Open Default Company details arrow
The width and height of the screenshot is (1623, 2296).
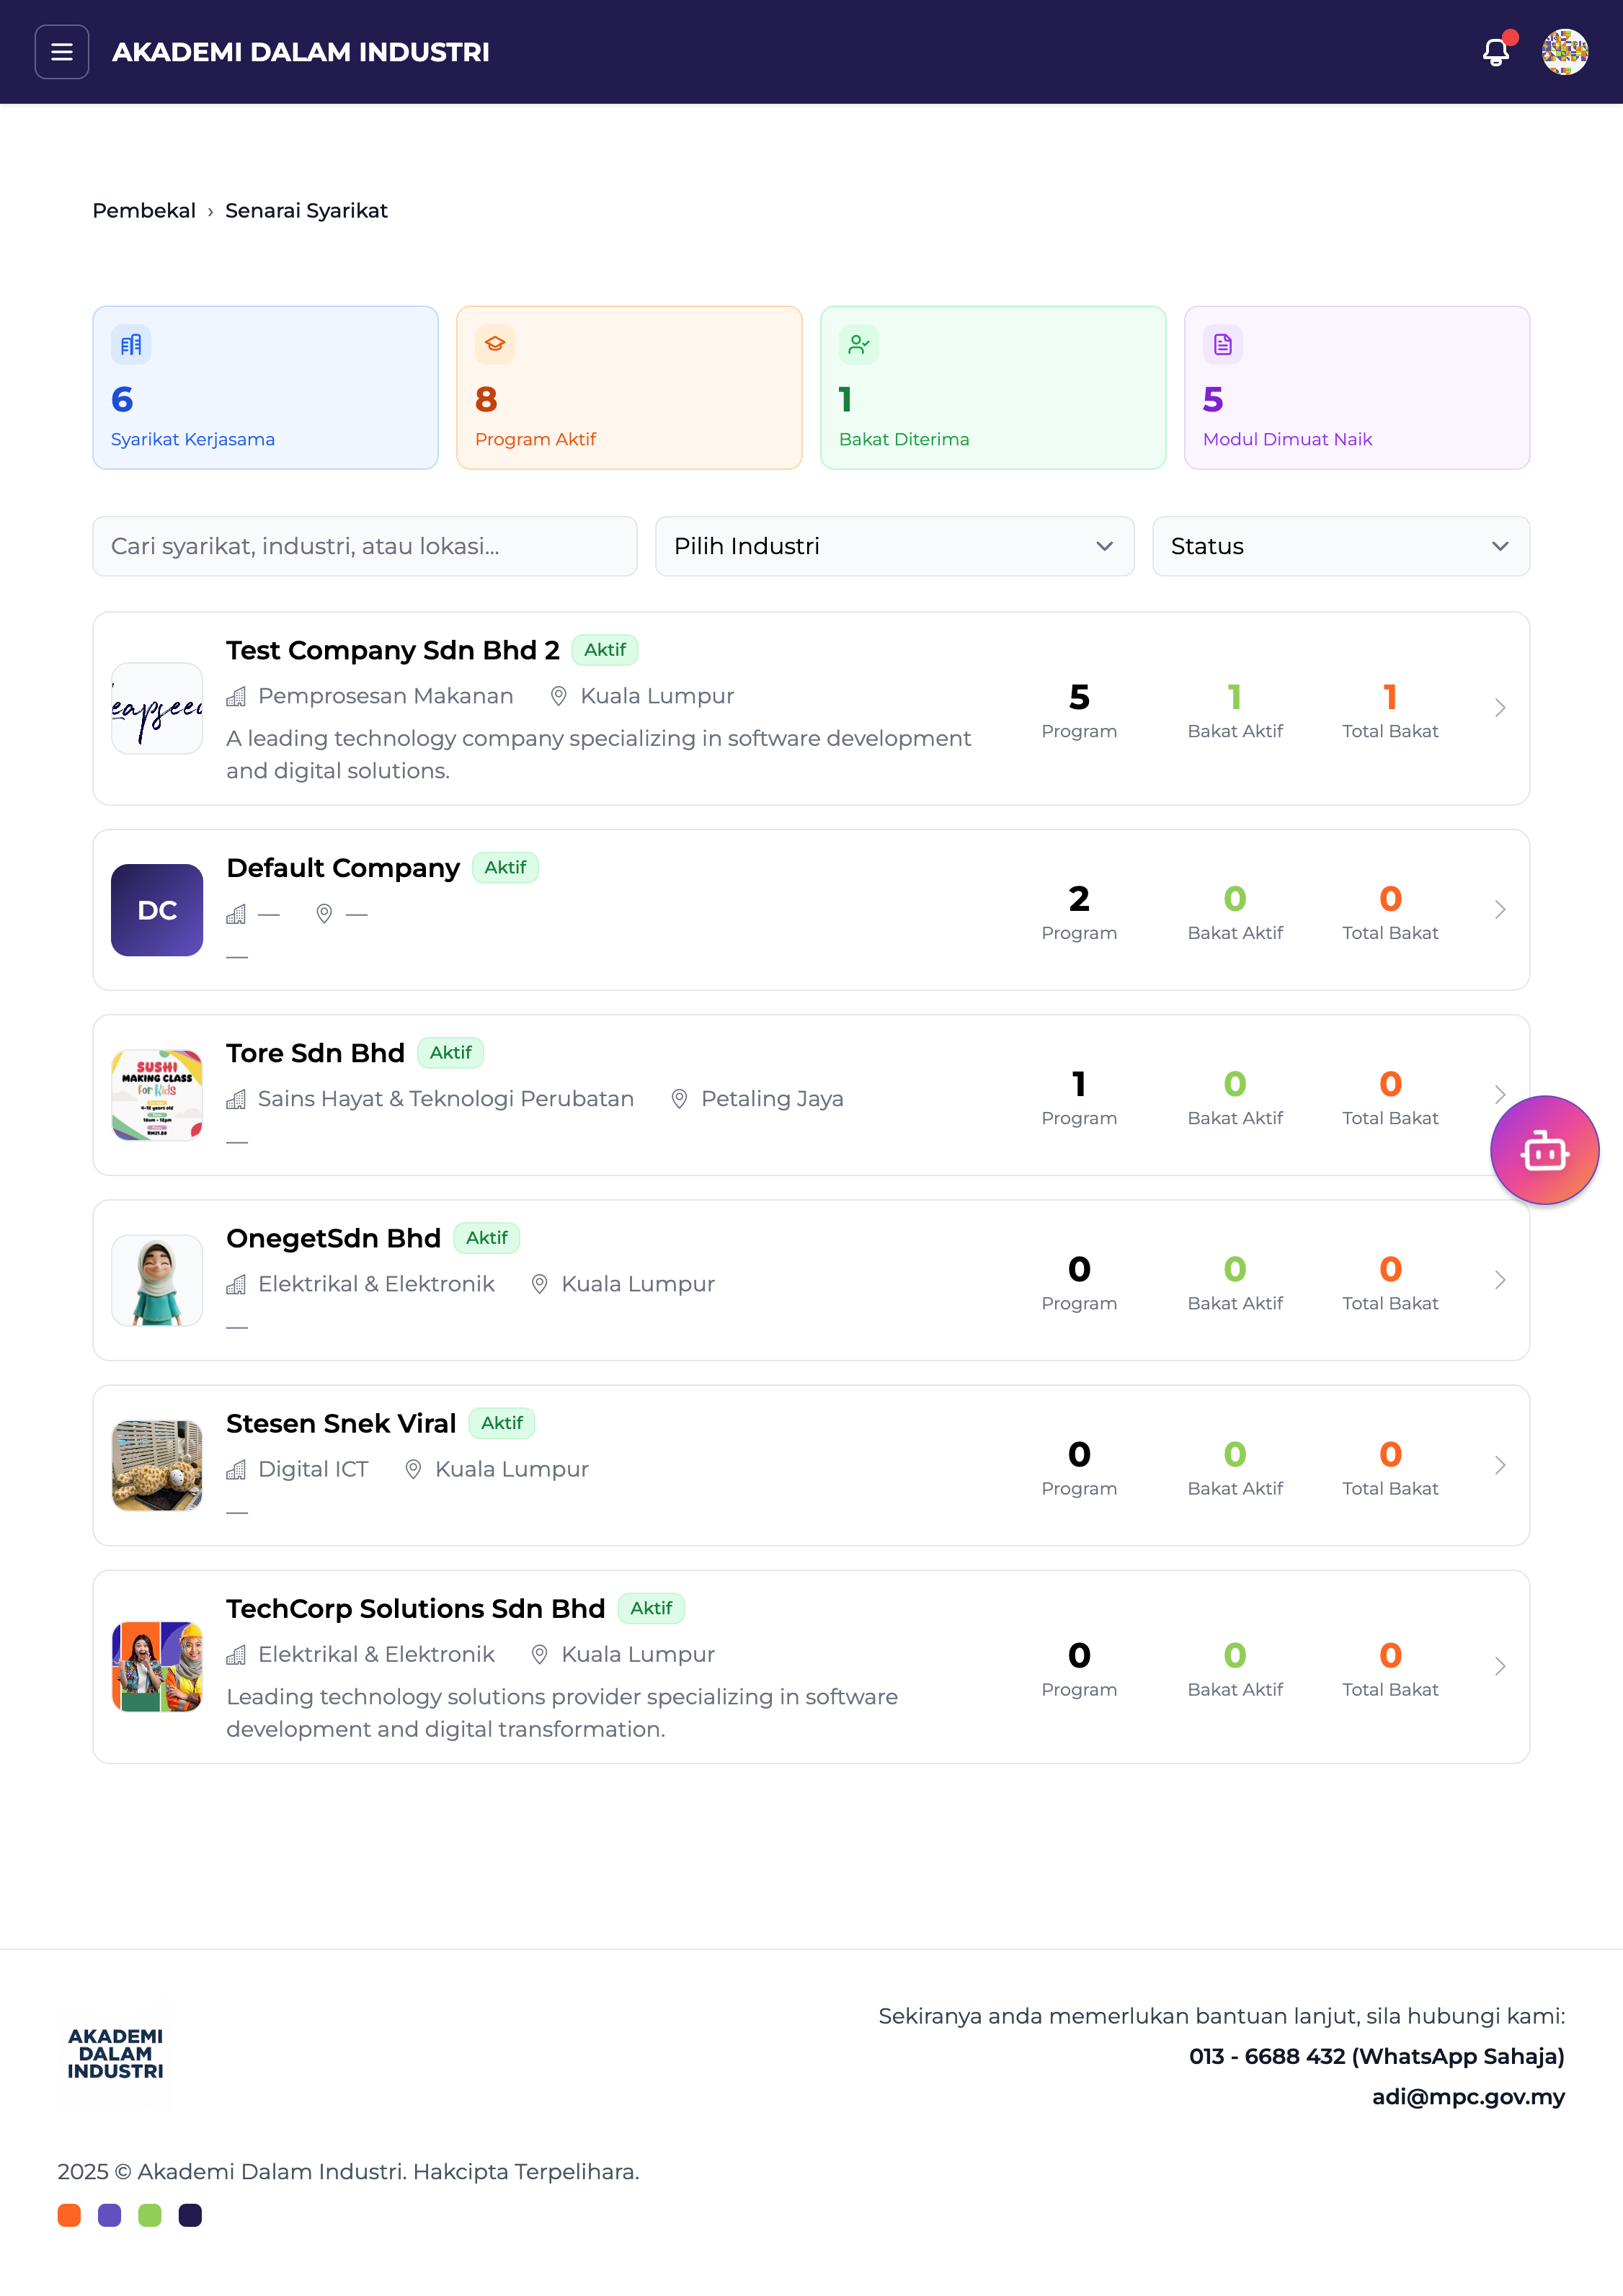point(1499,910)
